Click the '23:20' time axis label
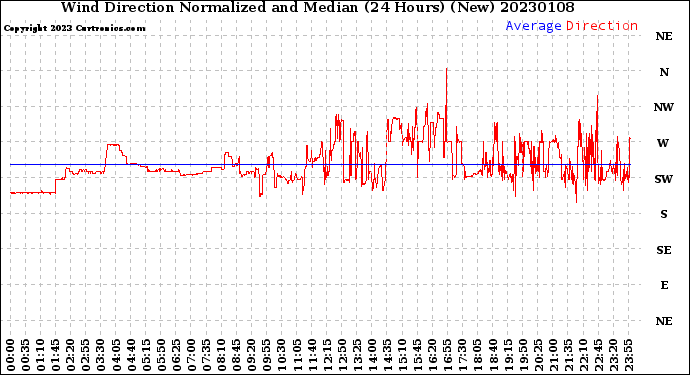Screen dimensions: 690x375 coord(613,355)
